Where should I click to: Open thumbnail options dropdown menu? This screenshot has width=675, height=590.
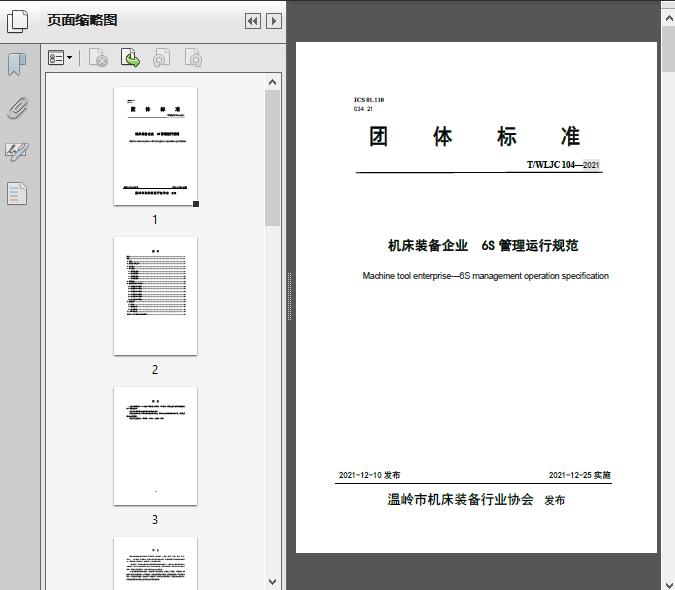(x=60, y=58)
